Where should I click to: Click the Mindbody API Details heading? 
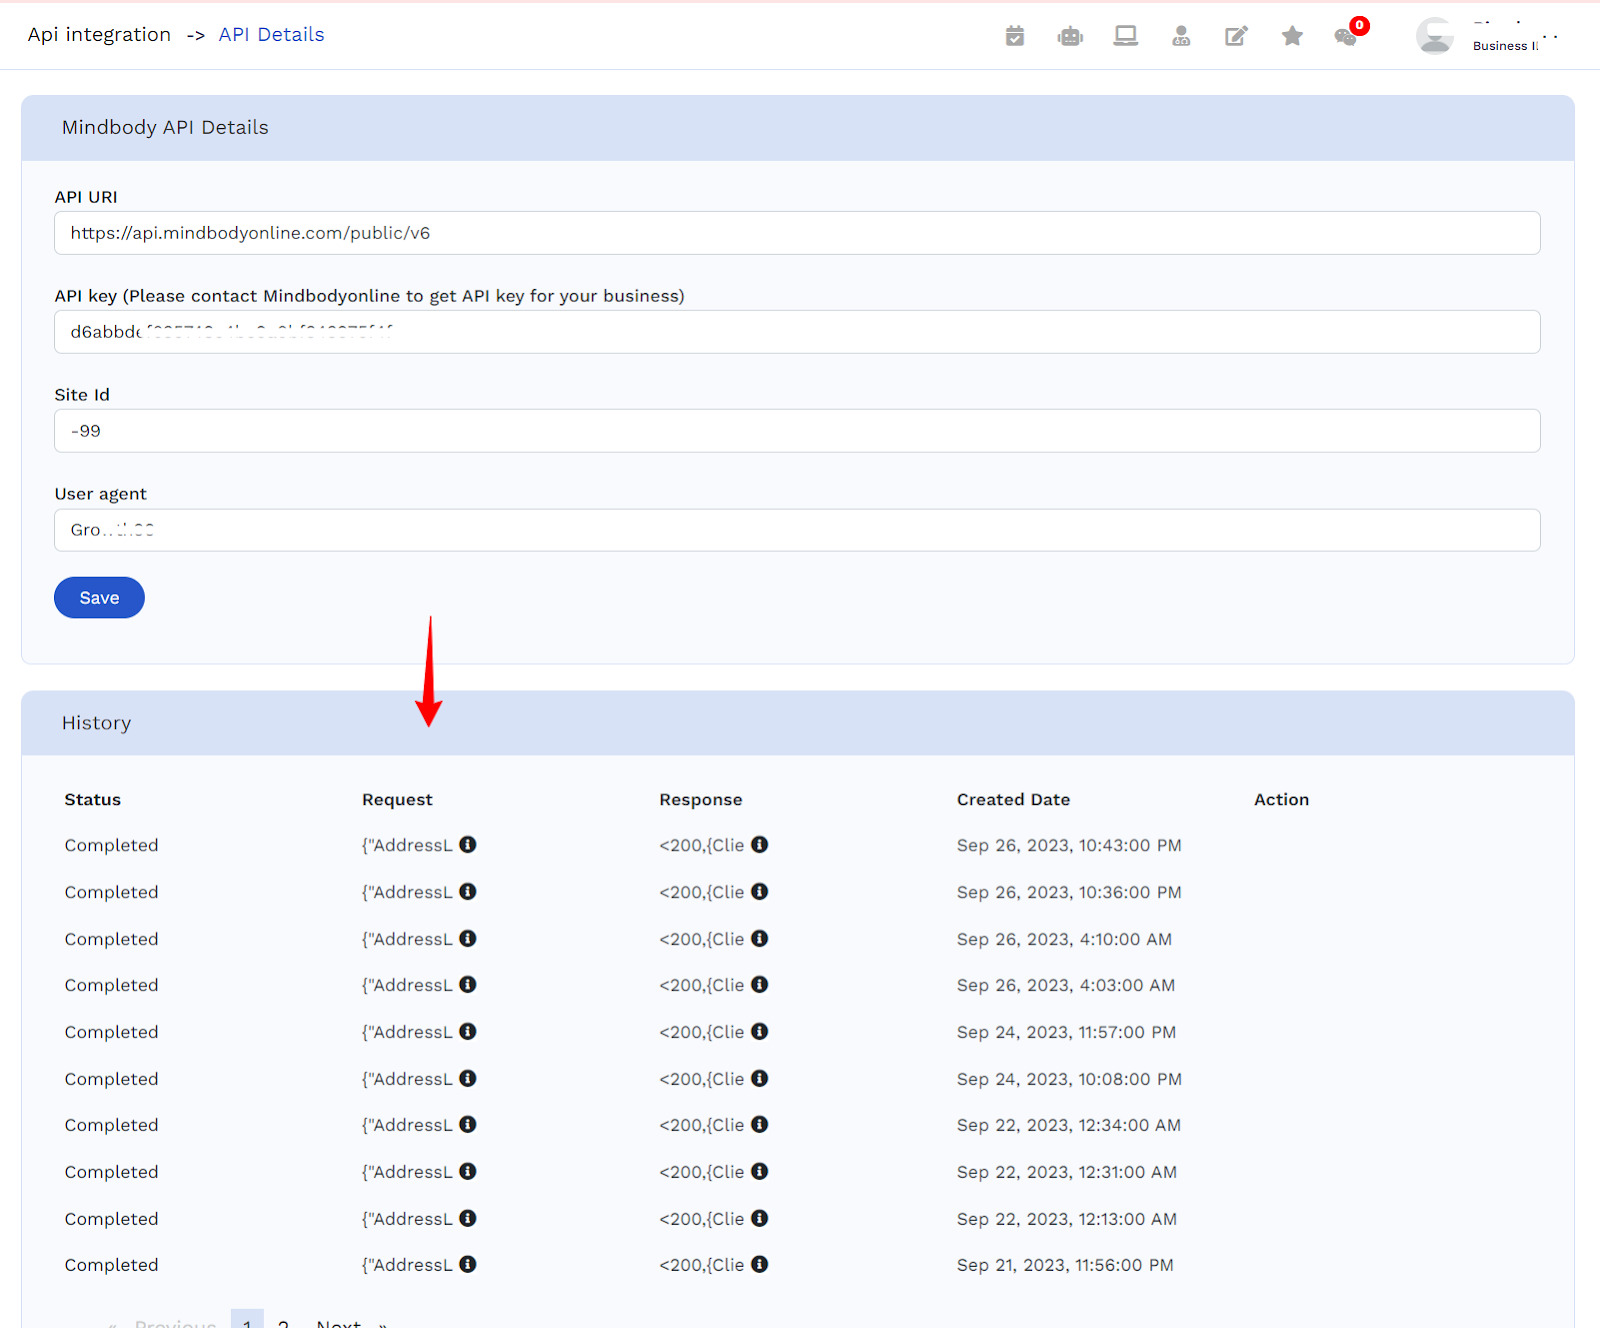(165, 128)
